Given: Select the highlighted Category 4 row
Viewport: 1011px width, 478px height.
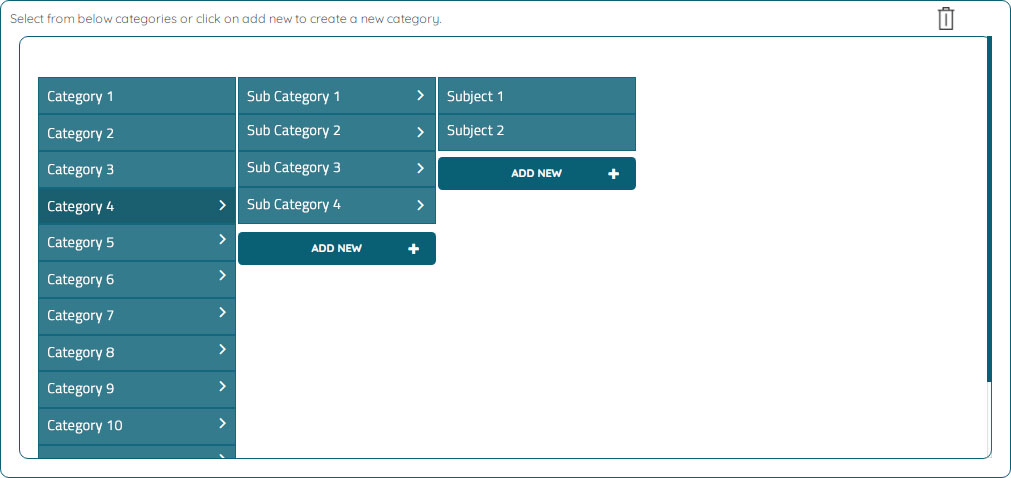Looking at the screenshot, I should tap(137, 206).
